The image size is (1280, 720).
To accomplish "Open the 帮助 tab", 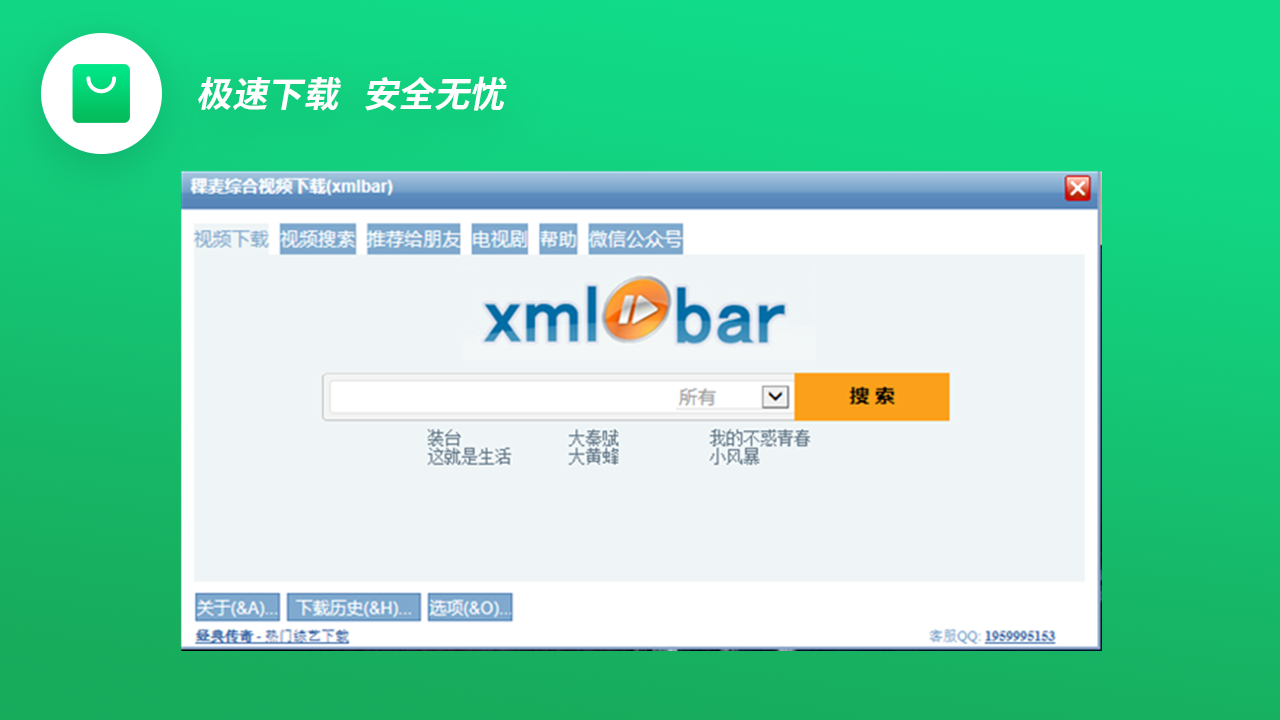I will (x=557, y=238).
